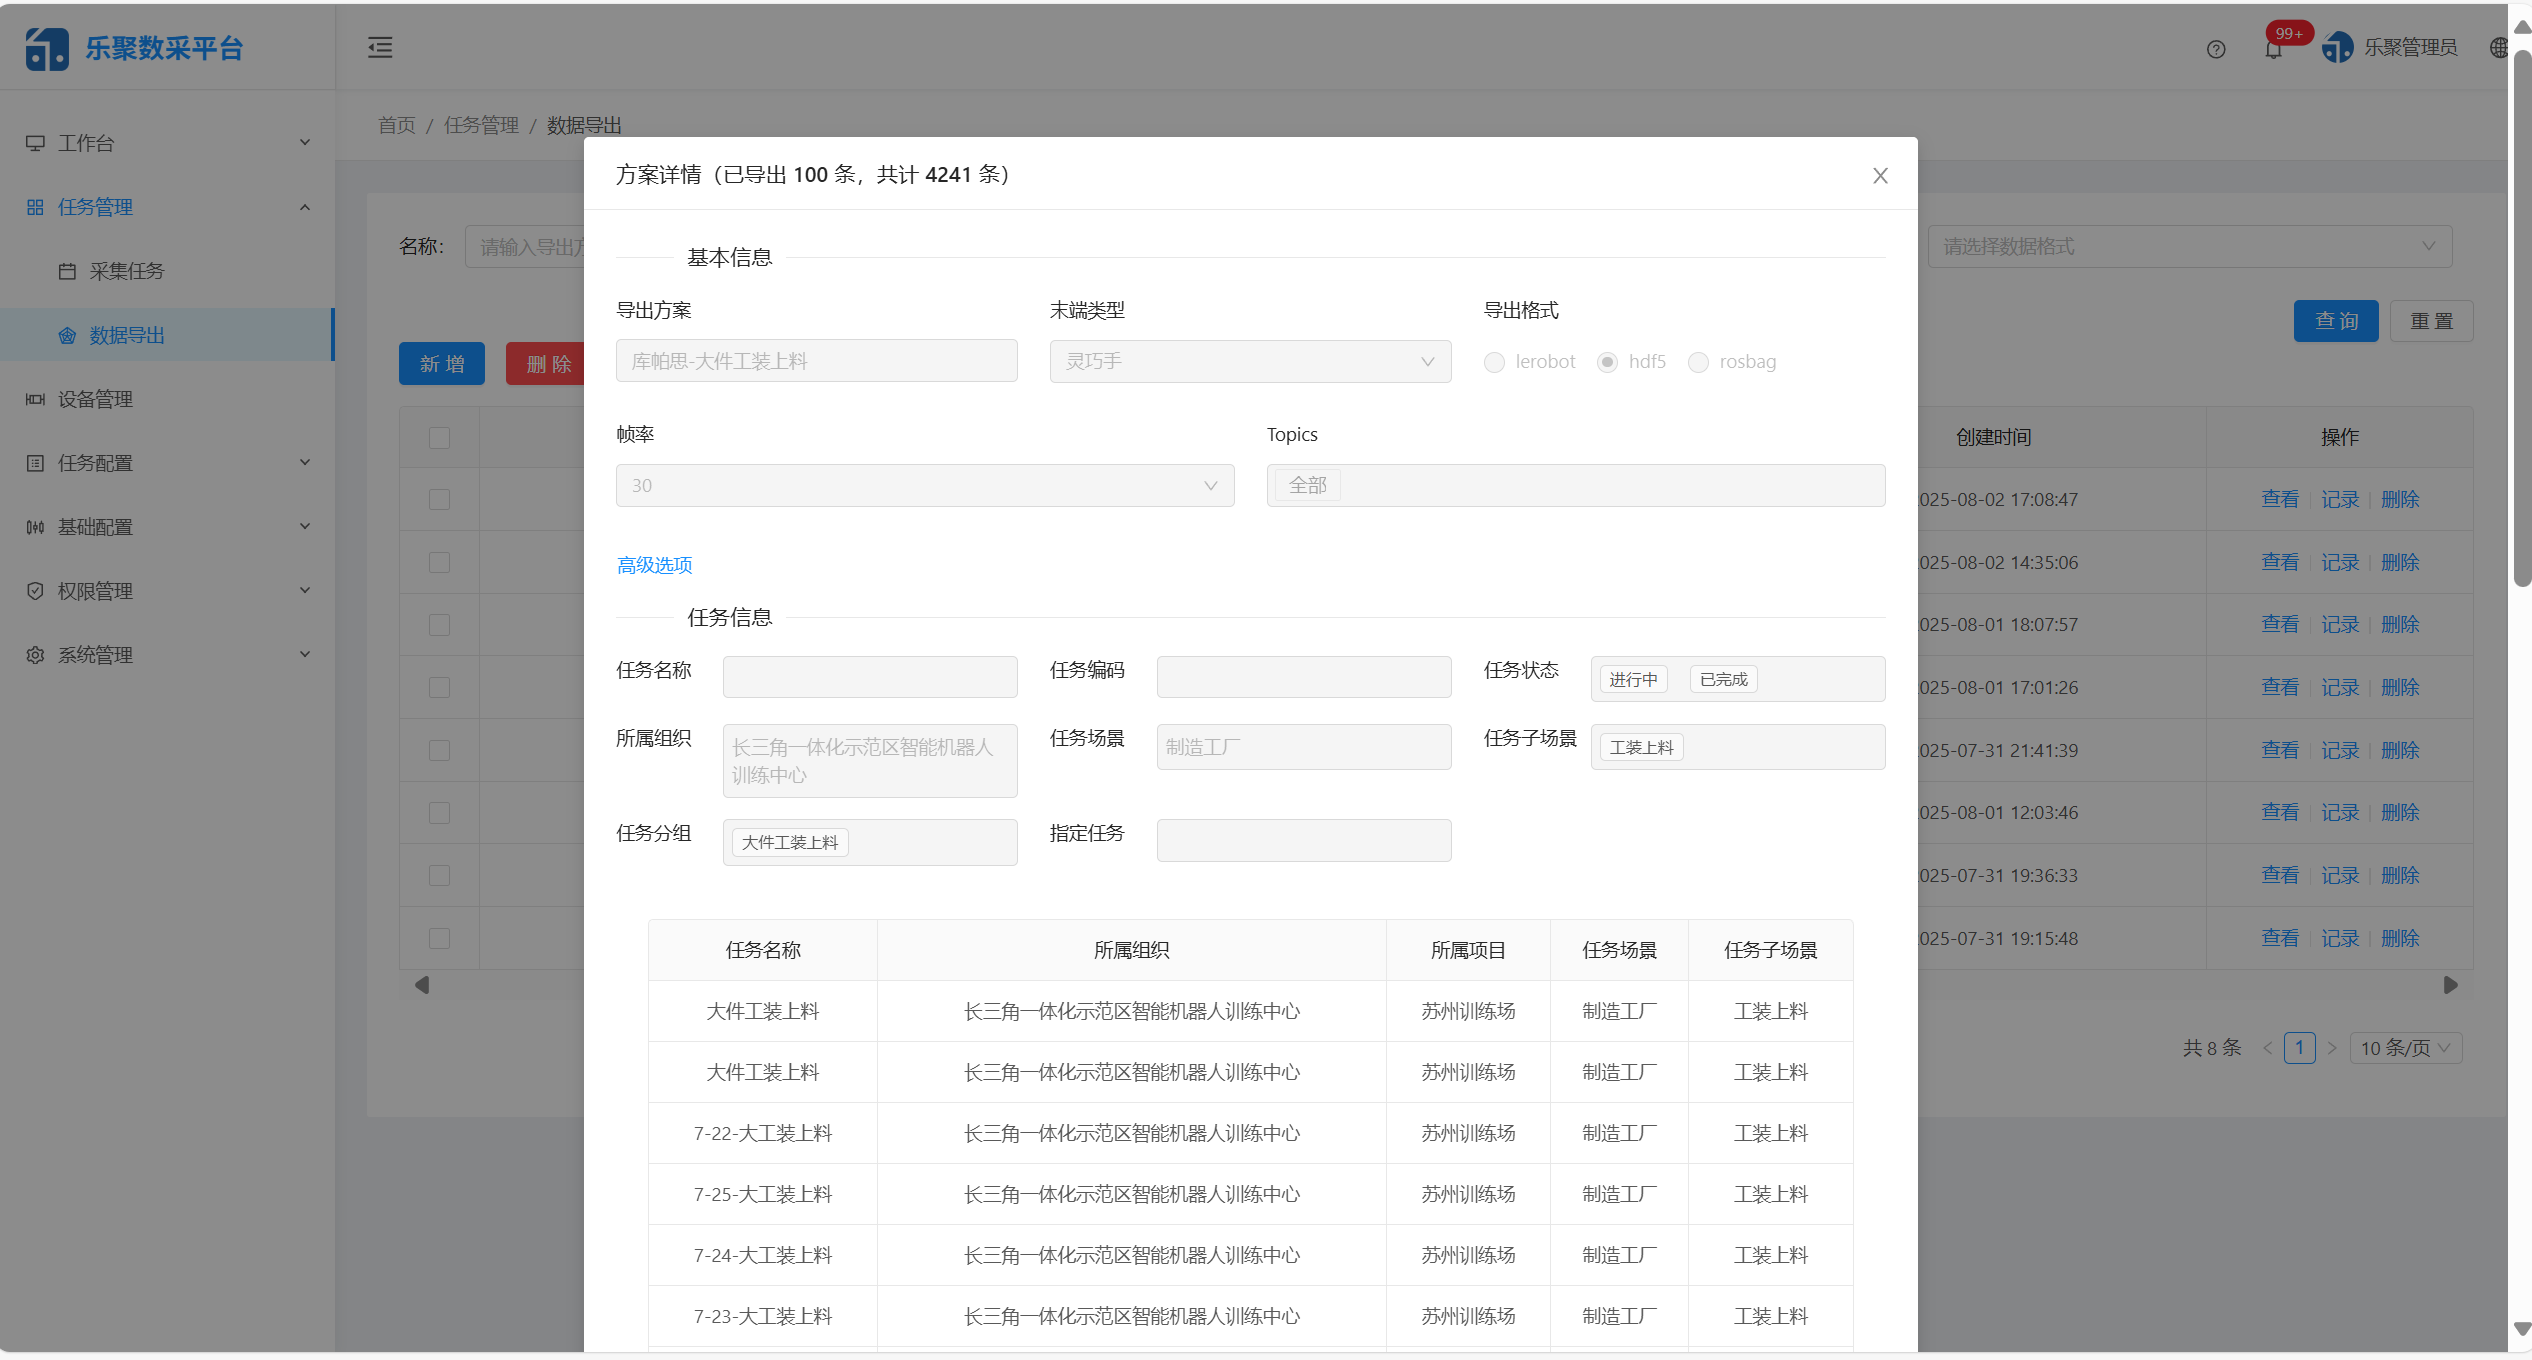Click the 查询 query button
The image size is (2532, 1360).
pos(2336,320)
